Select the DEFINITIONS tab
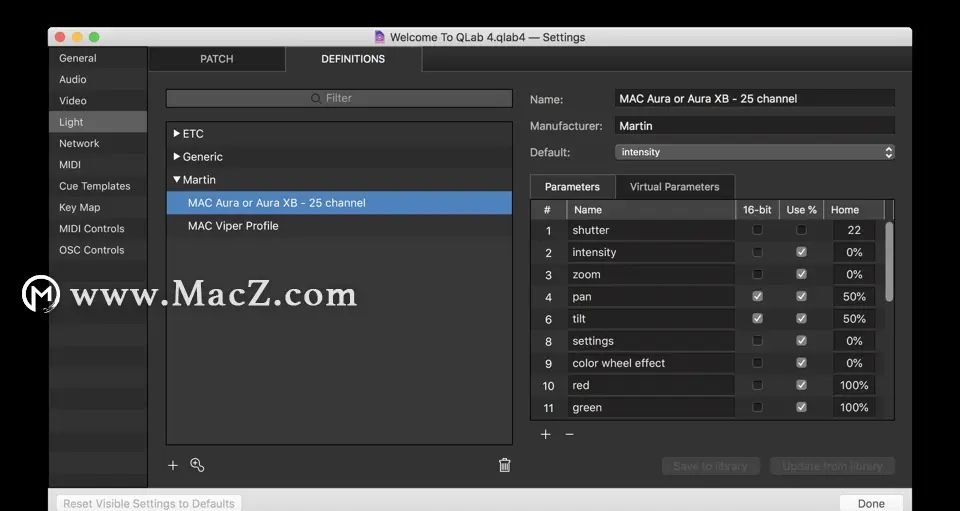Viewport: 960px width, 511px height. pos(353,59)
